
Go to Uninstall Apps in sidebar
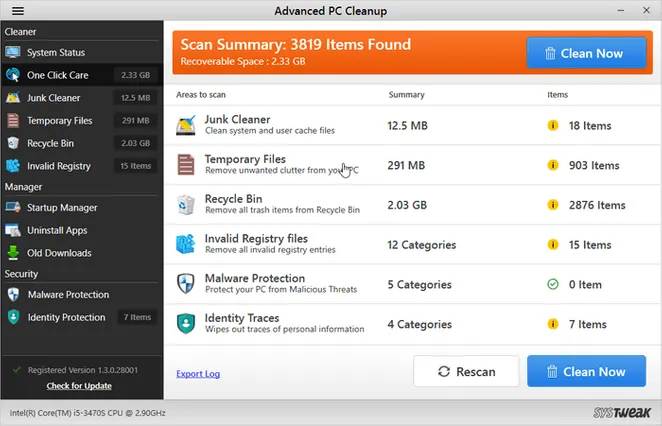click(57, 230)
